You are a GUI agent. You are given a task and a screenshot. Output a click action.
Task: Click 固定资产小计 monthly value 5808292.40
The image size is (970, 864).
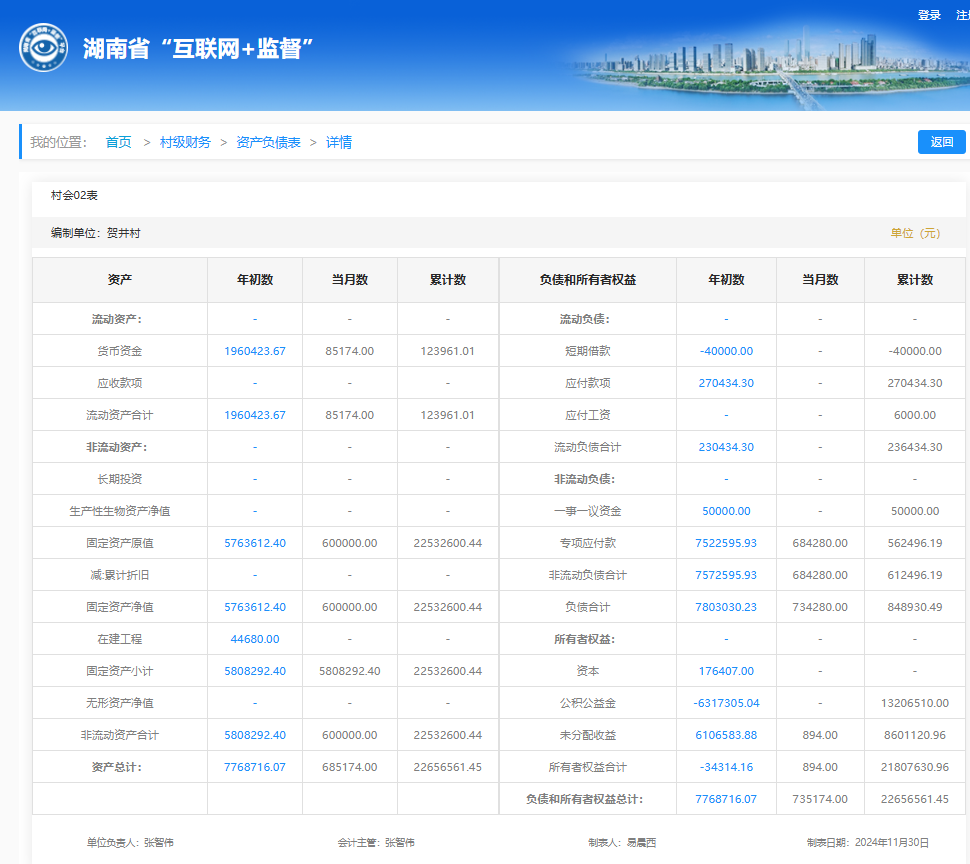pos(350,671)
